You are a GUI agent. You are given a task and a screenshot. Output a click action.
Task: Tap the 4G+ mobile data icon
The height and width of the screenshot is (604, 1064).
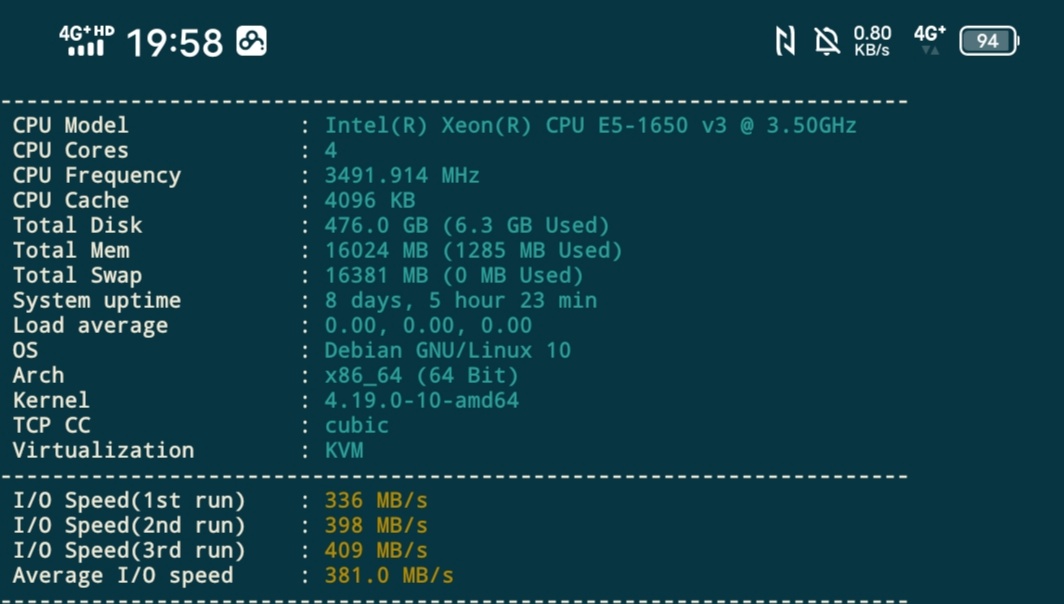(930, 41)
